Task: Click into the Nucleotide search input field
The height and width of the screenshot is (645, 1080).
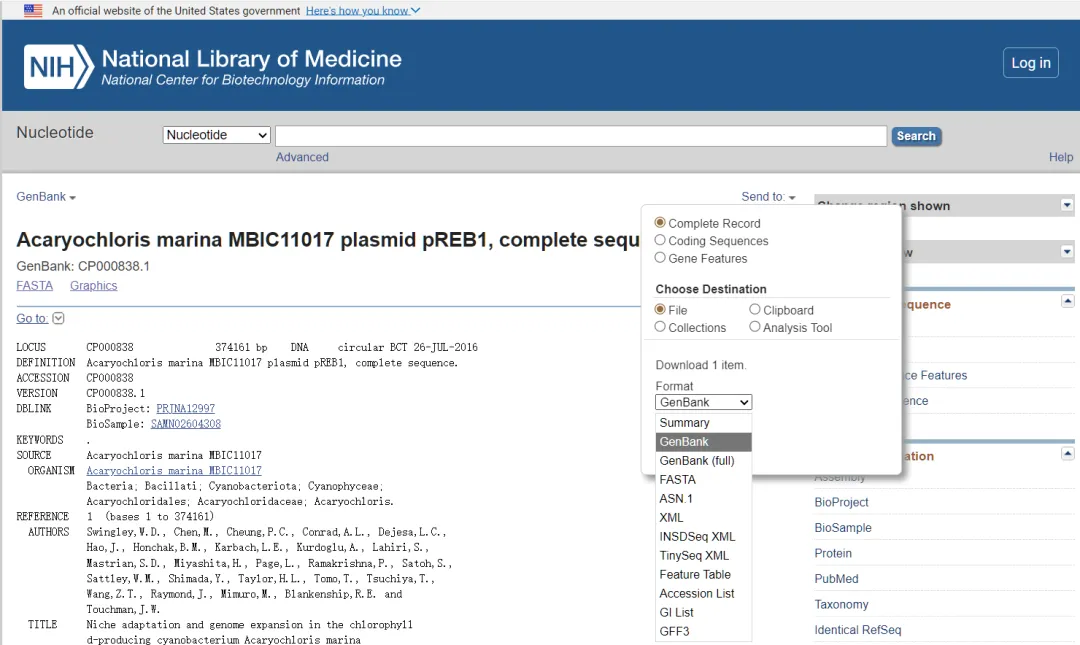Action: tap(580, 136)
